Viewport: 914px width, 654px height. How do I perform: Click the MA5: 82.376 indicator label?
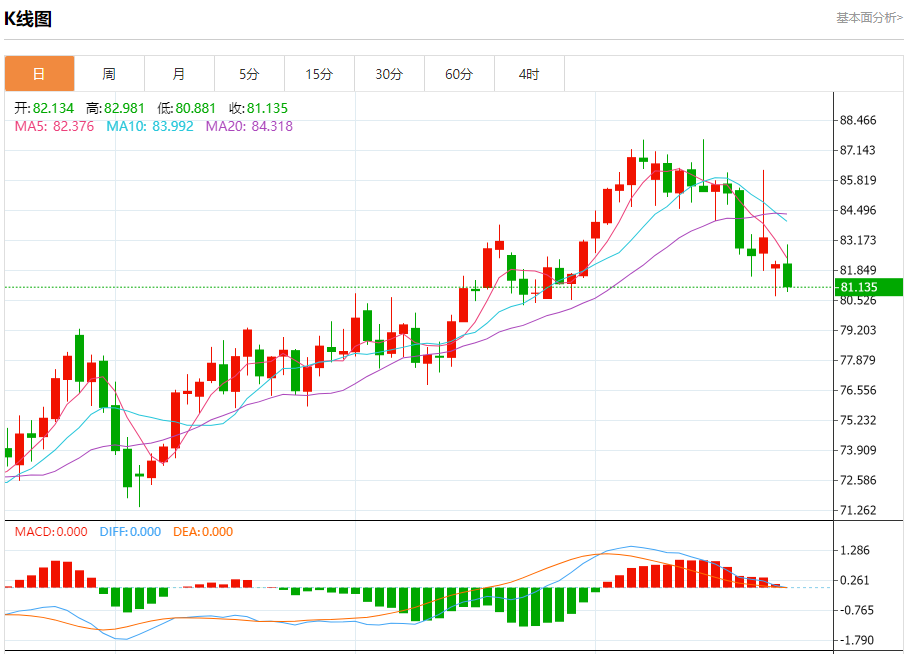coord(54,126)
